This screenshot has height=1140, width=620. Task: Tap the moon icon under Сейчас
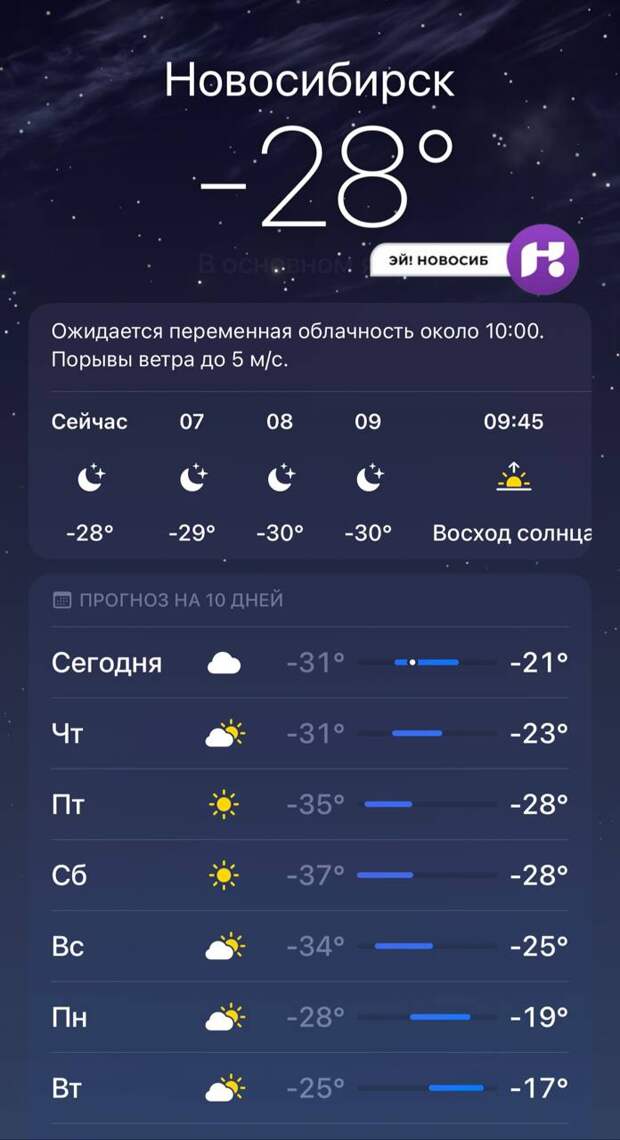90,479
